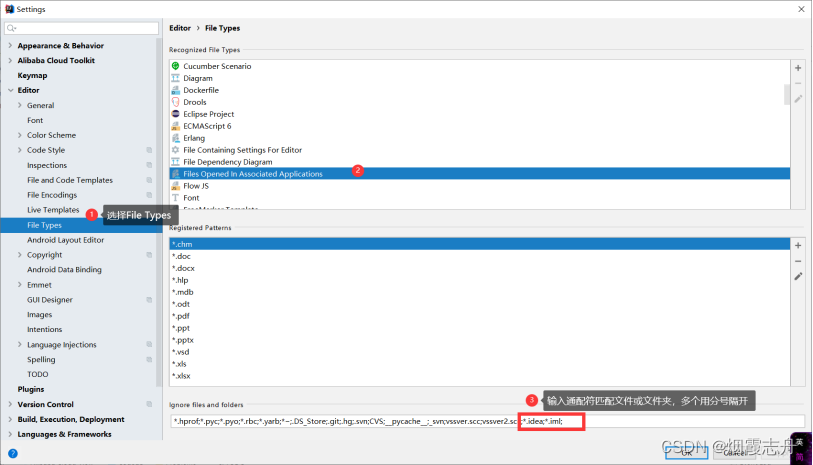Click the File Dependency Diagram icon

[x=175, y=162]
